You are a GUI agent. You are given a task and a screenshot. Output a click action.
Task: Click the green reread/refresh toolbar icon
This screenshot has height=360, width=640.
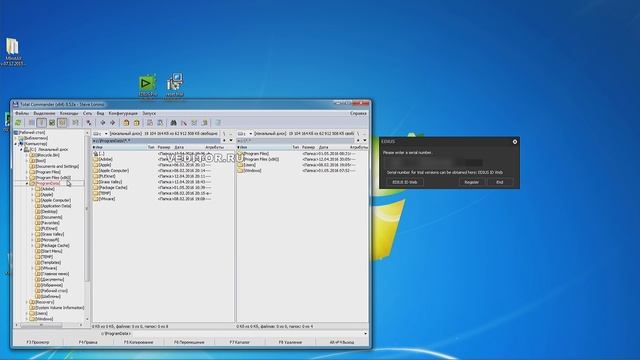point(18,122)
